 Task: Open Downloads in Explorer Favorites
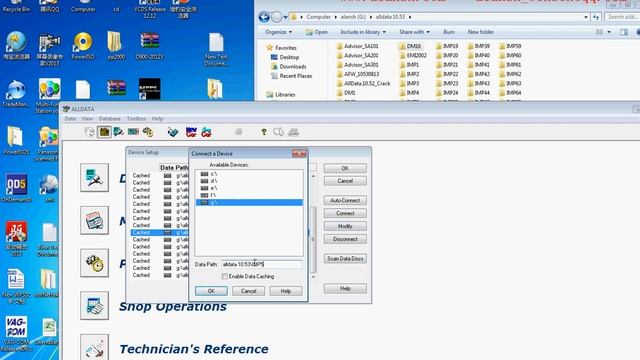point(289,67)
